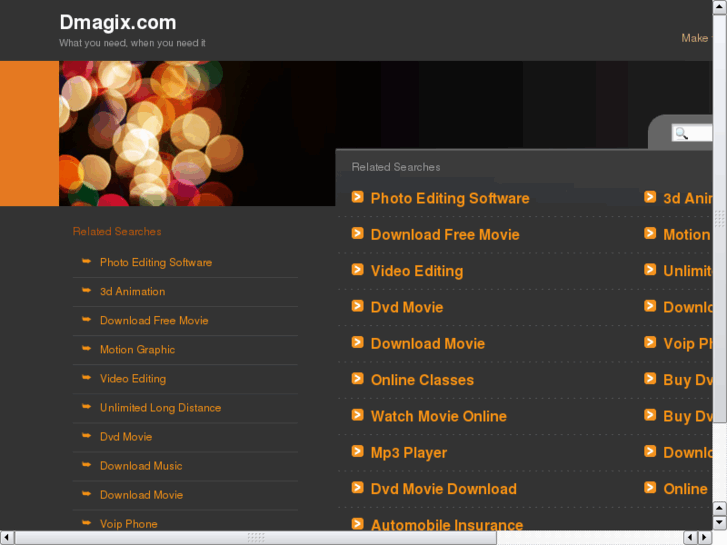Click bullet arrow beside Download Music
The image size is (727, 545).
pyautogui.click(x=86, y=465)
